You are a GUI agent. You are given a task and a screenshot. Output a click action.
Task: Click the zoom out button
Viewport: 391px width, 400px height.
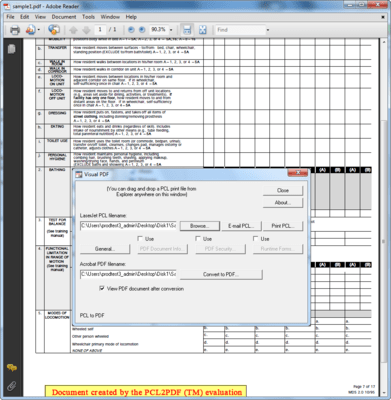click(x=131, y=30)
